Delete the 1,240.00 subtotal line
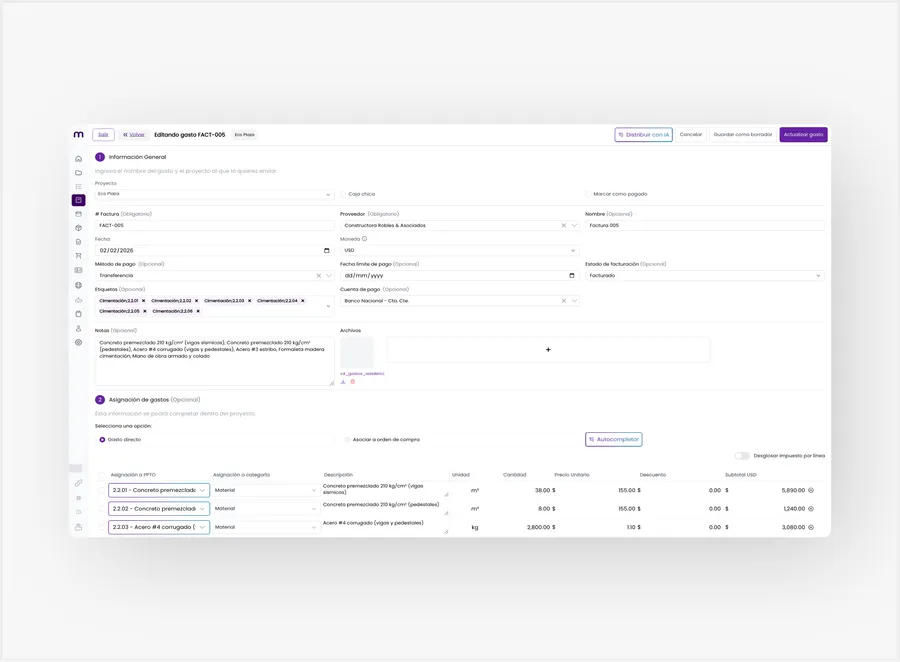The image size is (900, 662). click(811, 509)
